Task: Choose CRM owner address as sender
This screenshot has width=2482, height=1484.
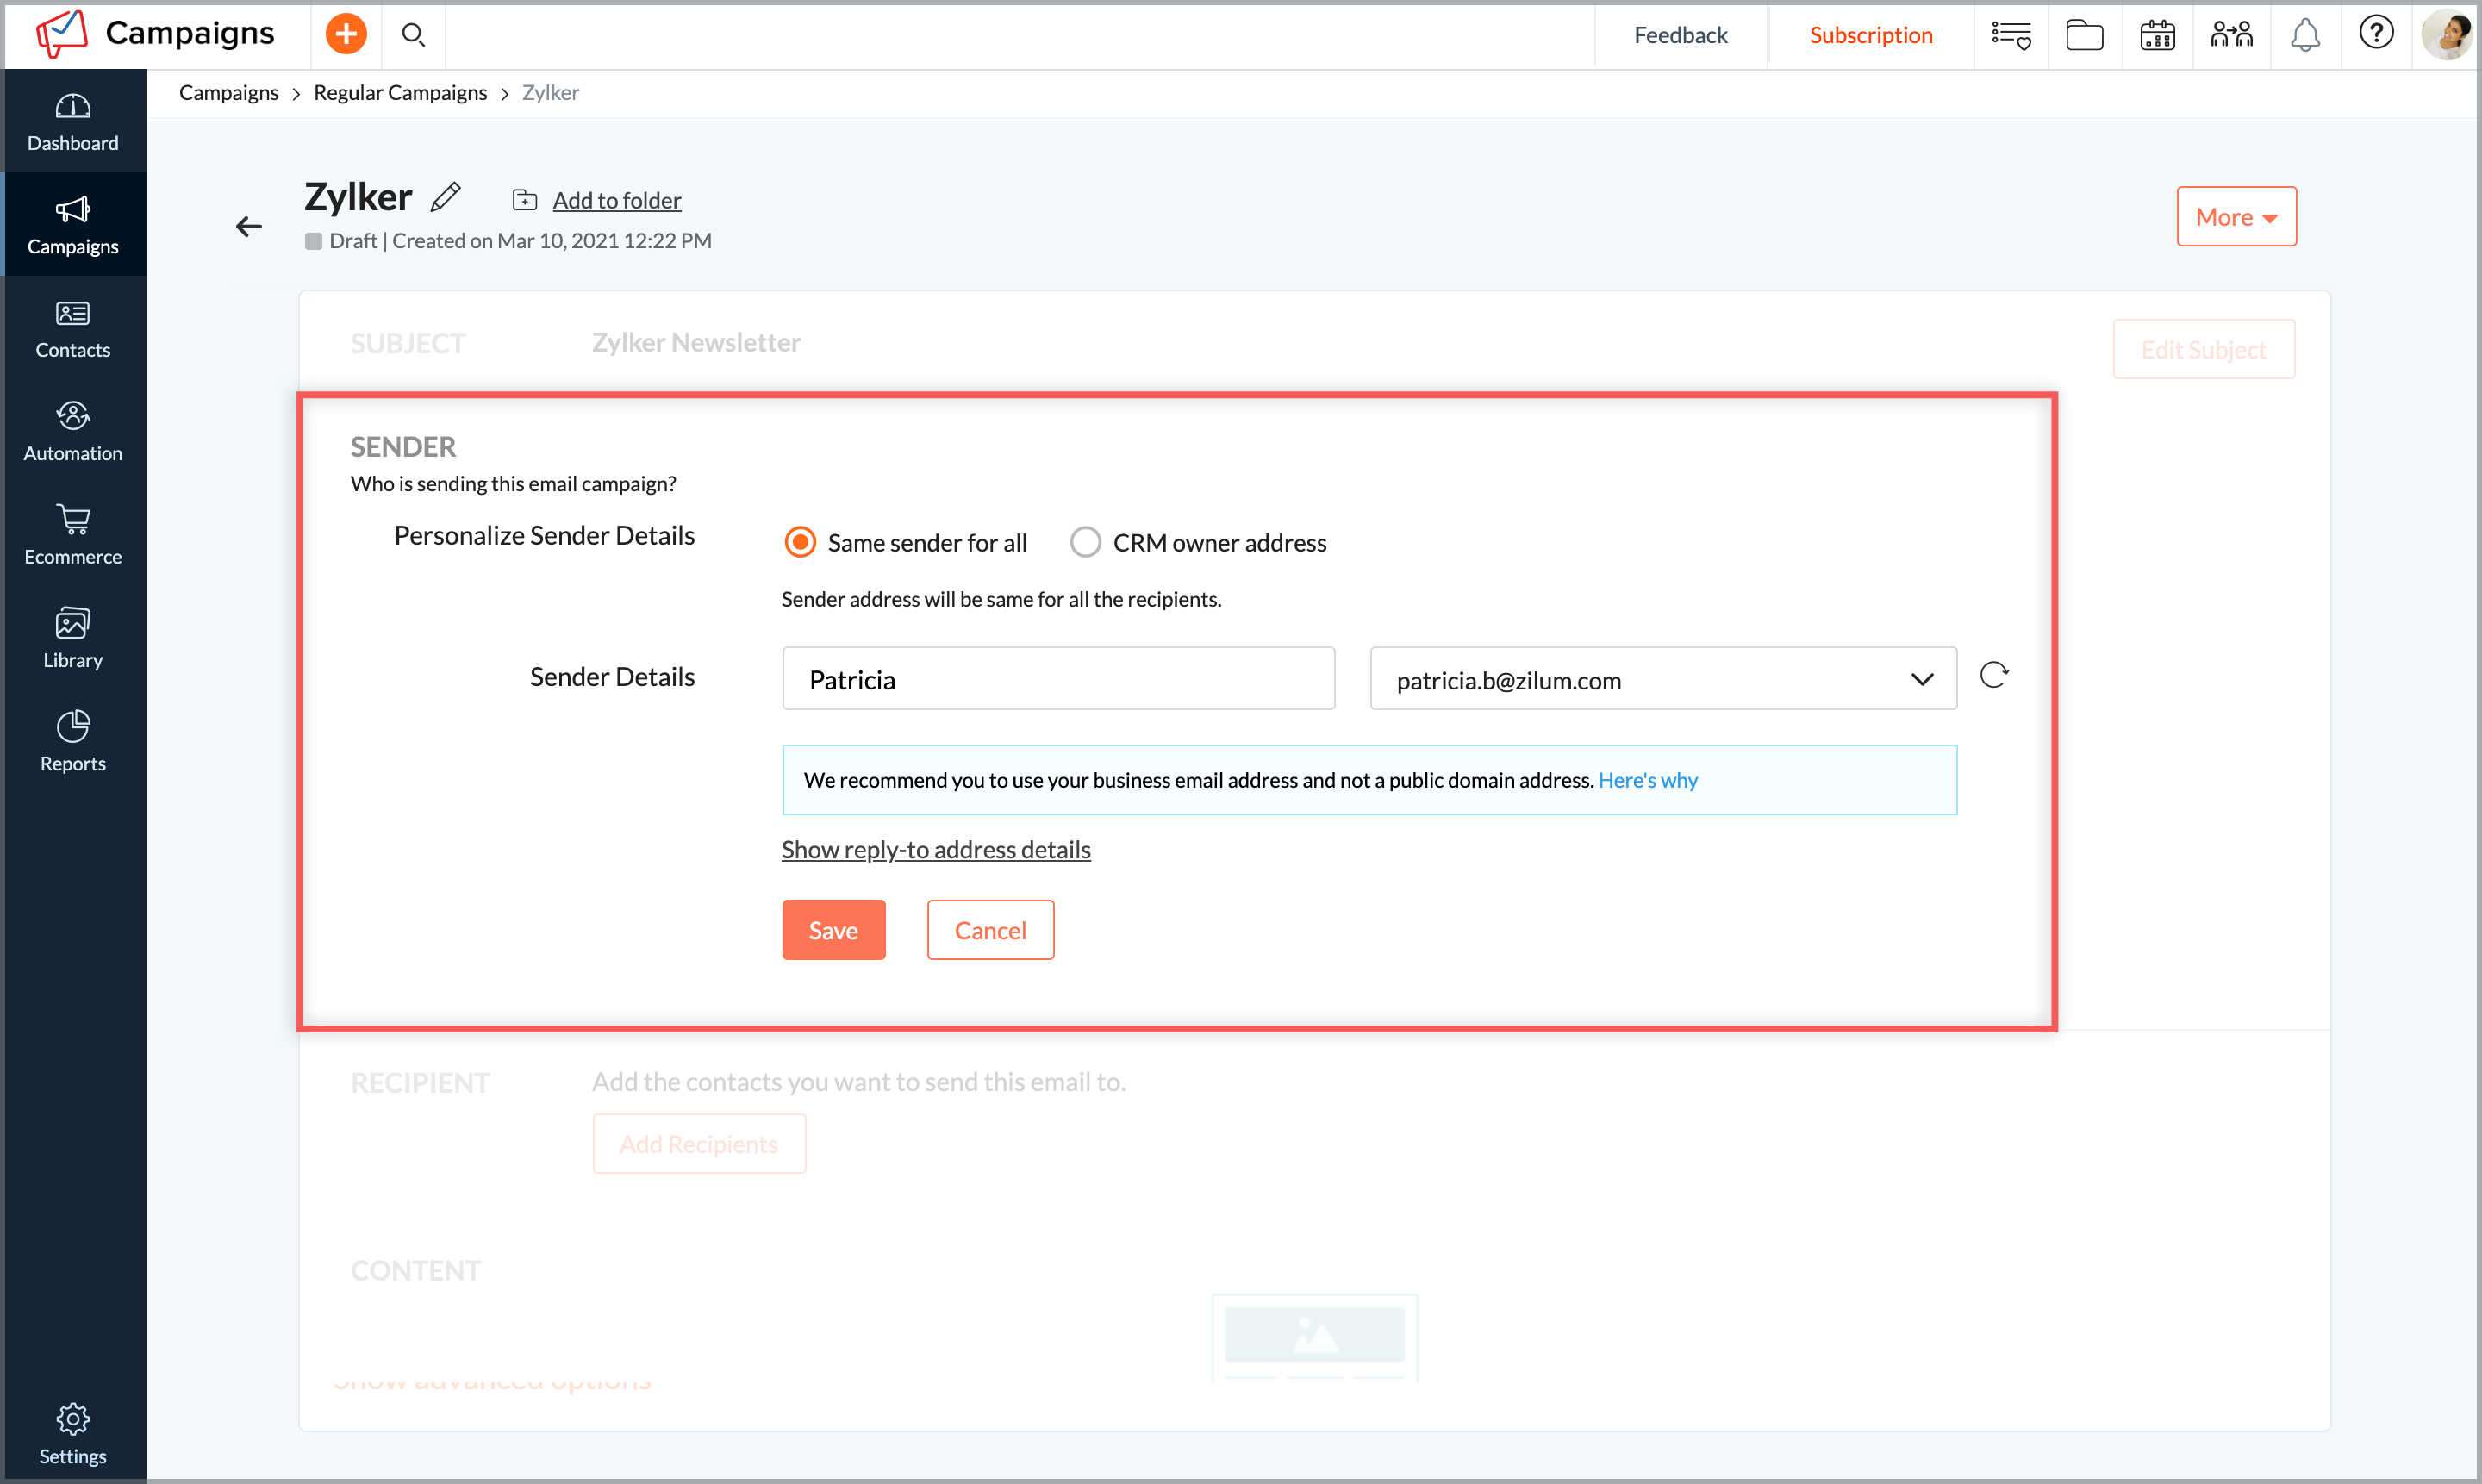Action: pyautogui.click(x=1085, y=541)
